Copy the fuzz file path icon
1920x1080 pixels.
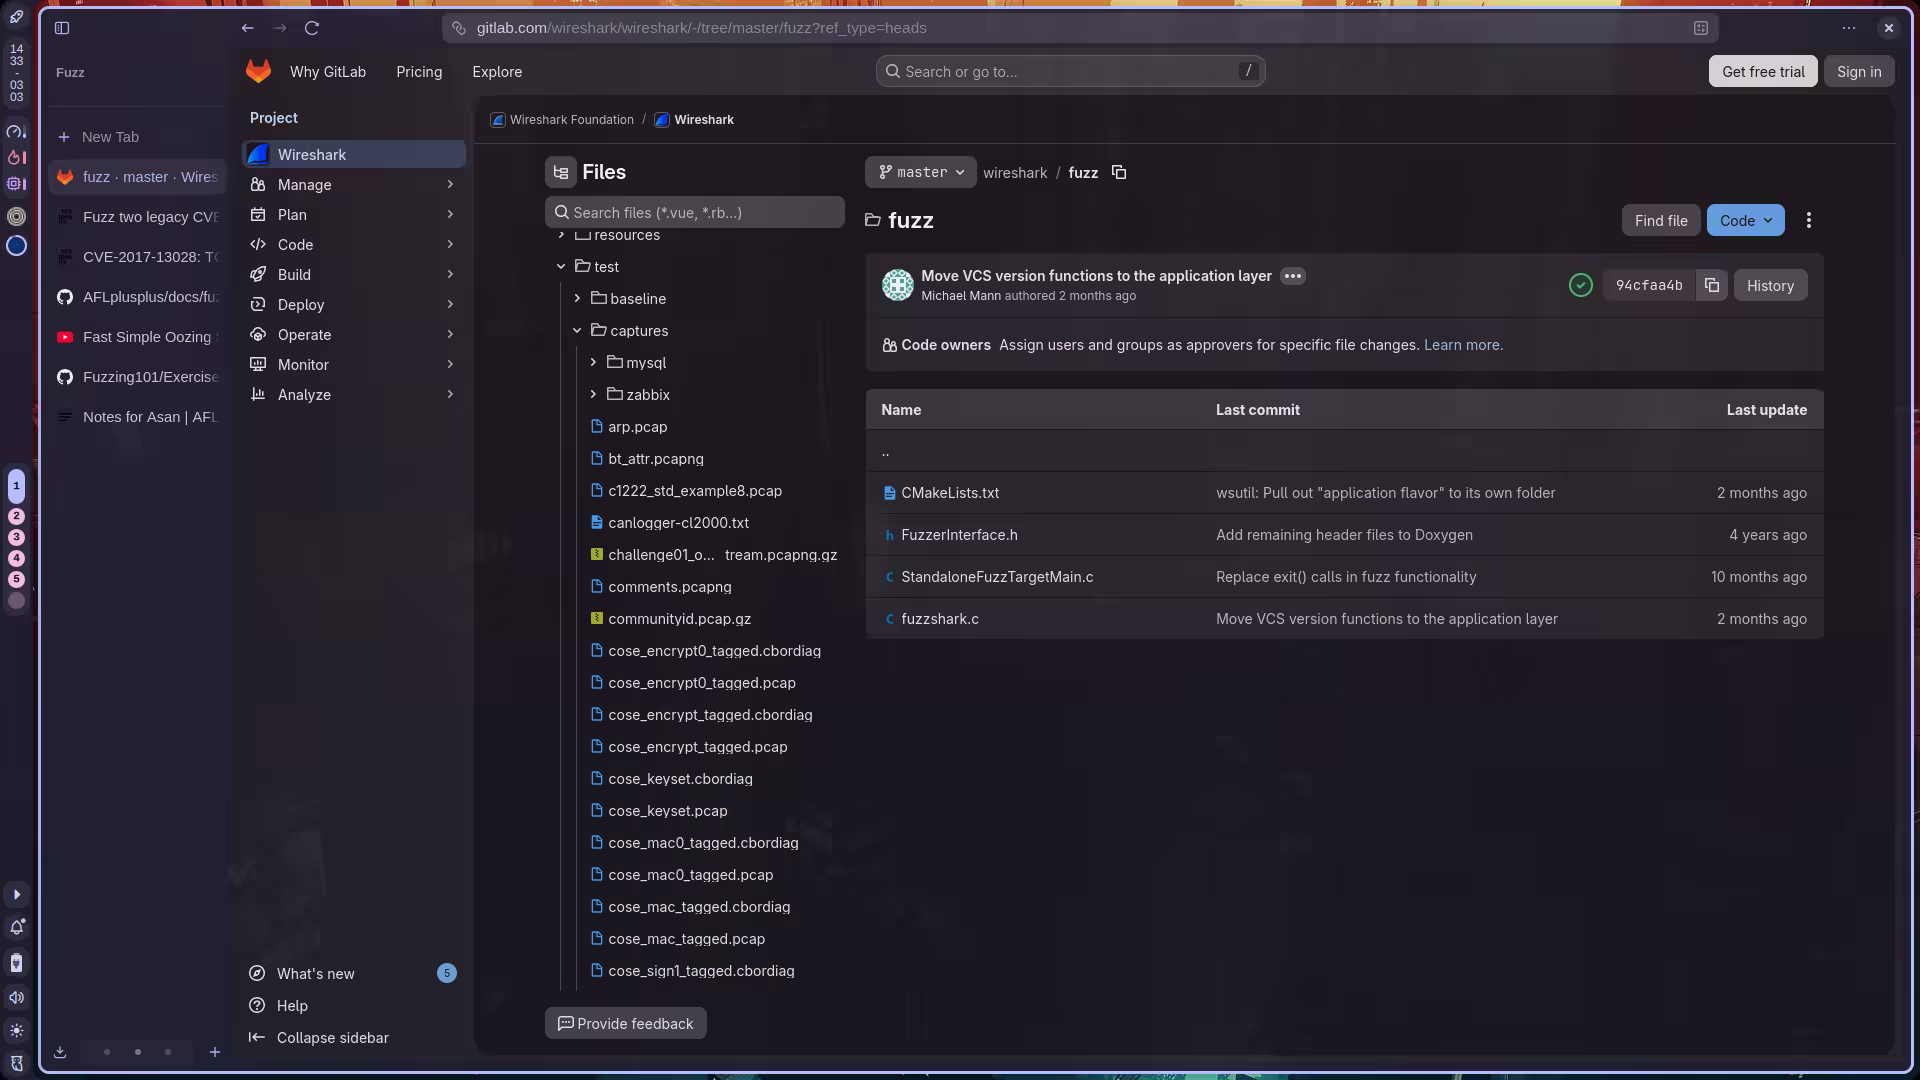[1119, 172]
